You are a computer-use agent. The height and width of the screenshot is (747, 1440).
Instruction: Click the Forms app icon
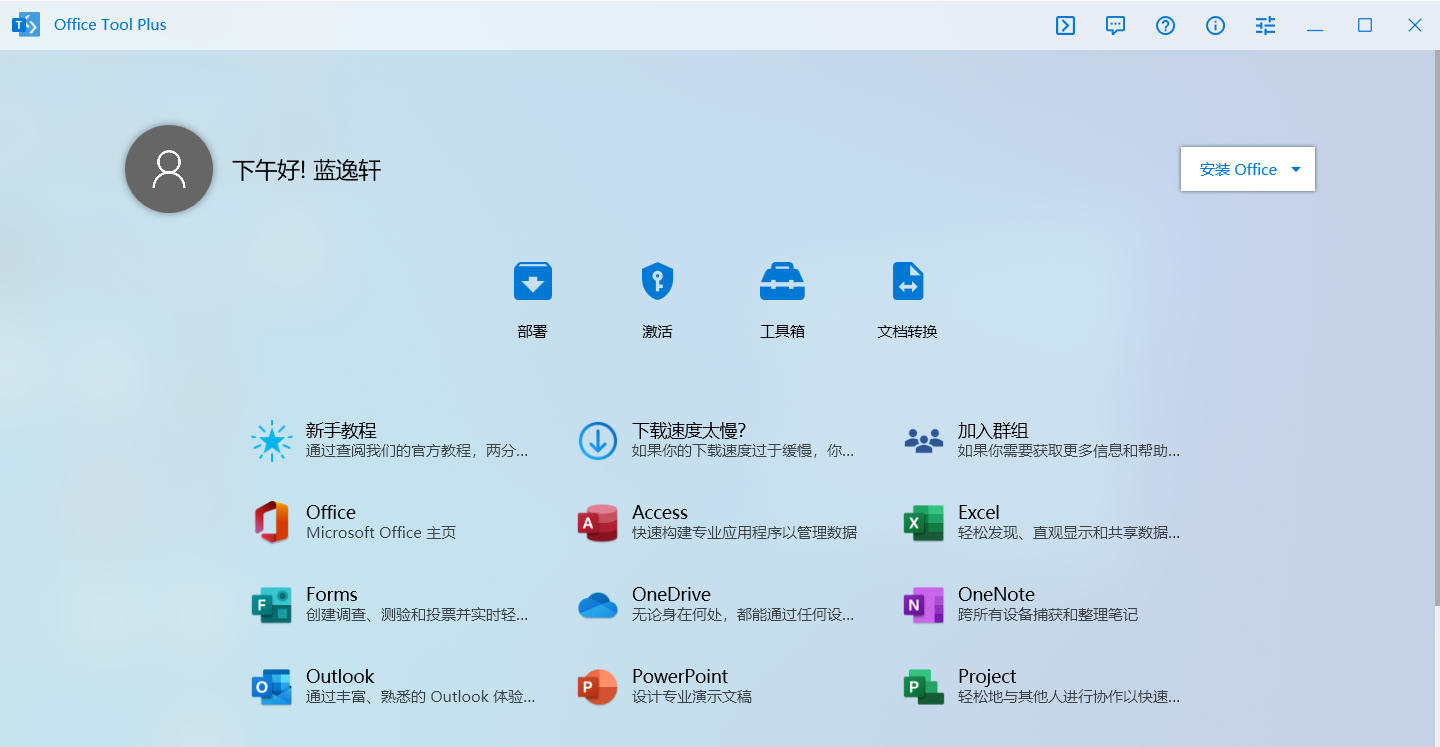pos(271,605)
